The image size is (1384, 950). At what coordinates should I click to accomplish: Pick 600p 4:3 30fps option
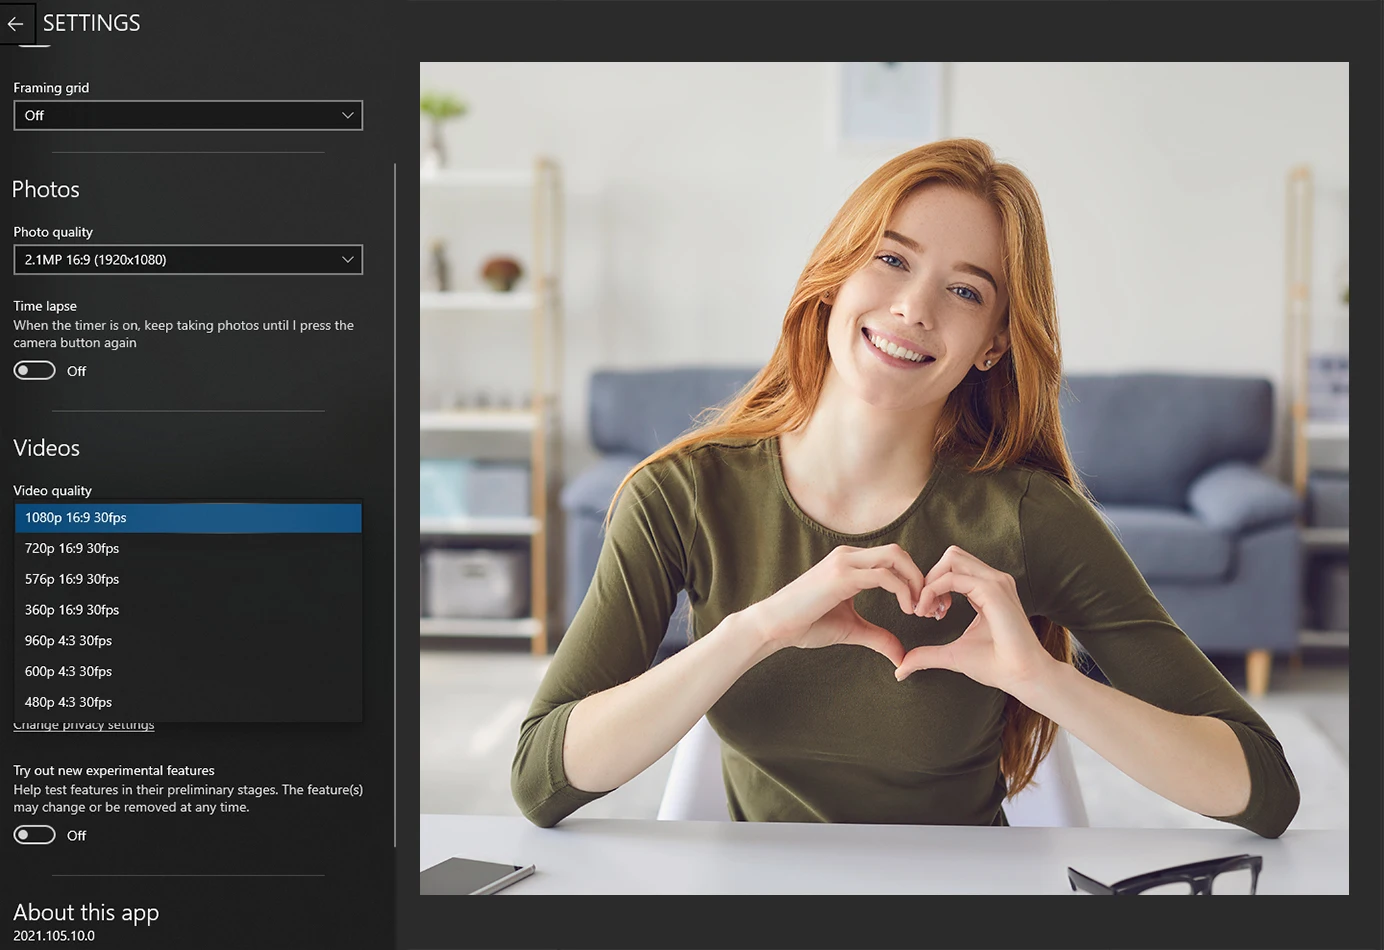pos(188,672)
